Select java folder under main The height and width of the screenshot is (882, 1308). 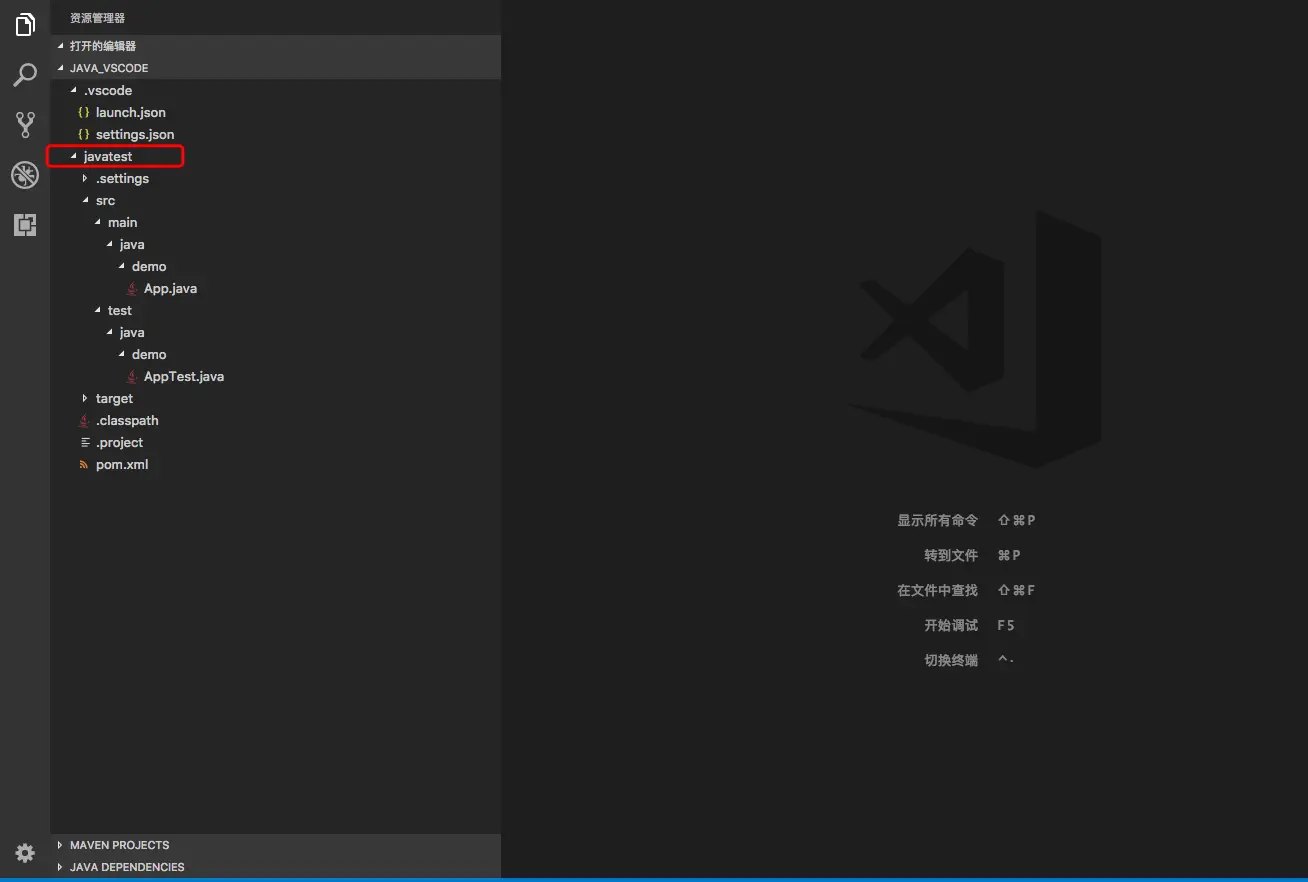[x=132, y=244]
